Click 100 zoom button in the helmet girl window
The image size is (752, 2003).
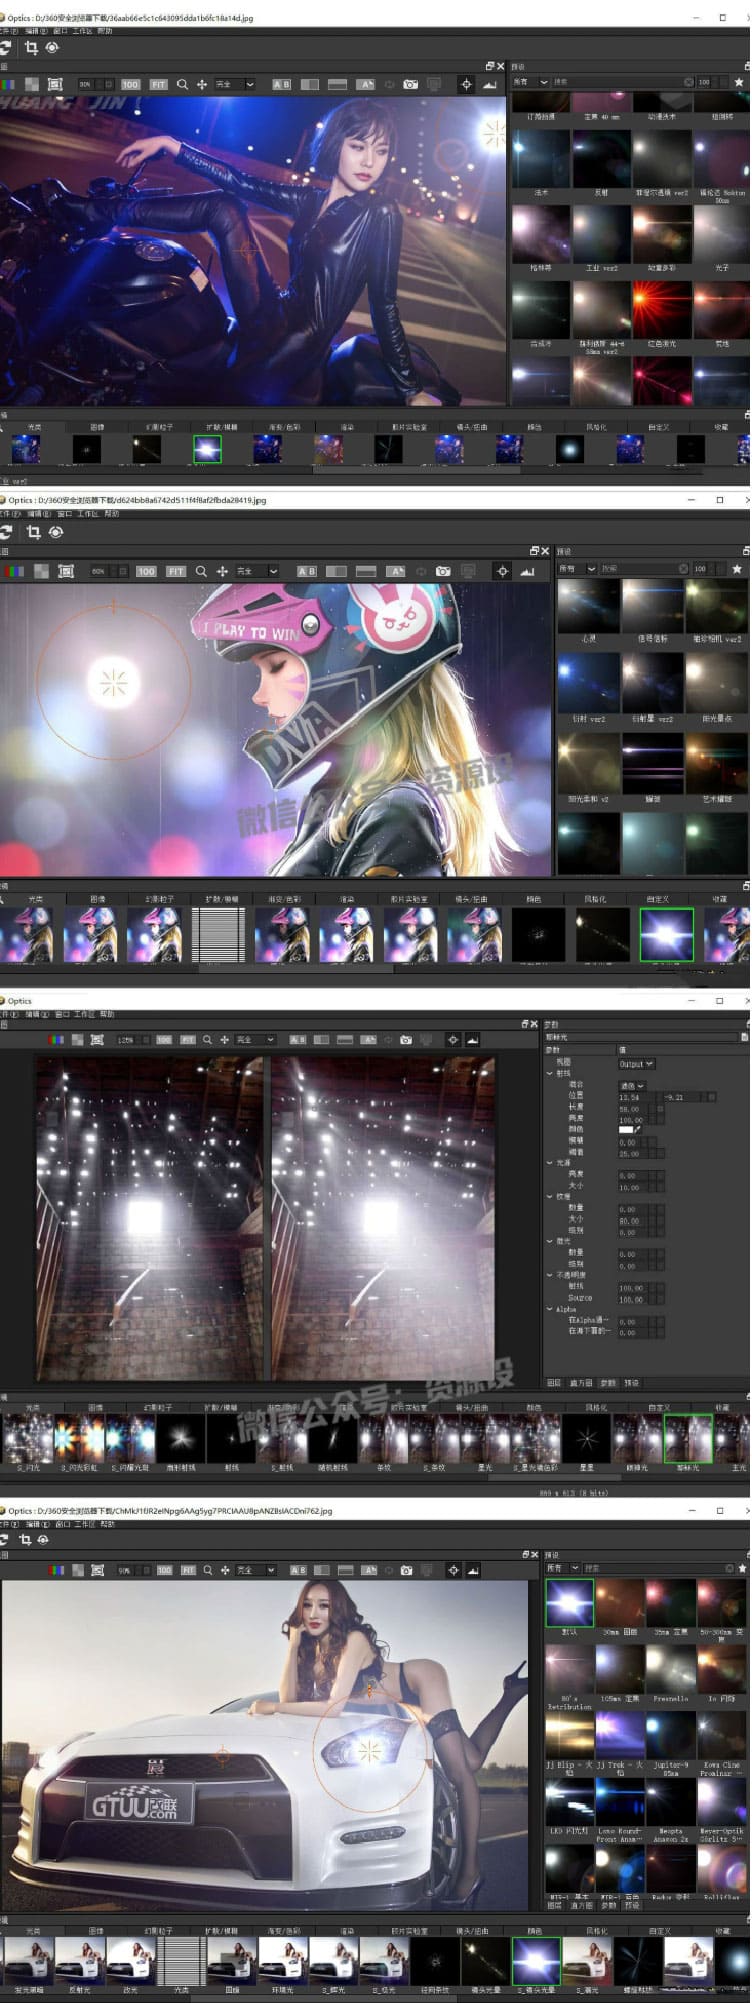[x=146, y=571]
